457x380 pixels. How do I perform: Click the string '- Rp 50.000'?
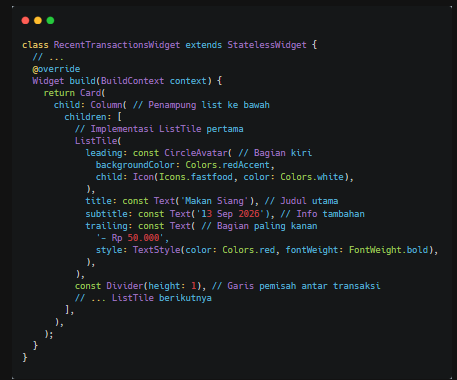[x=130, y=238]
